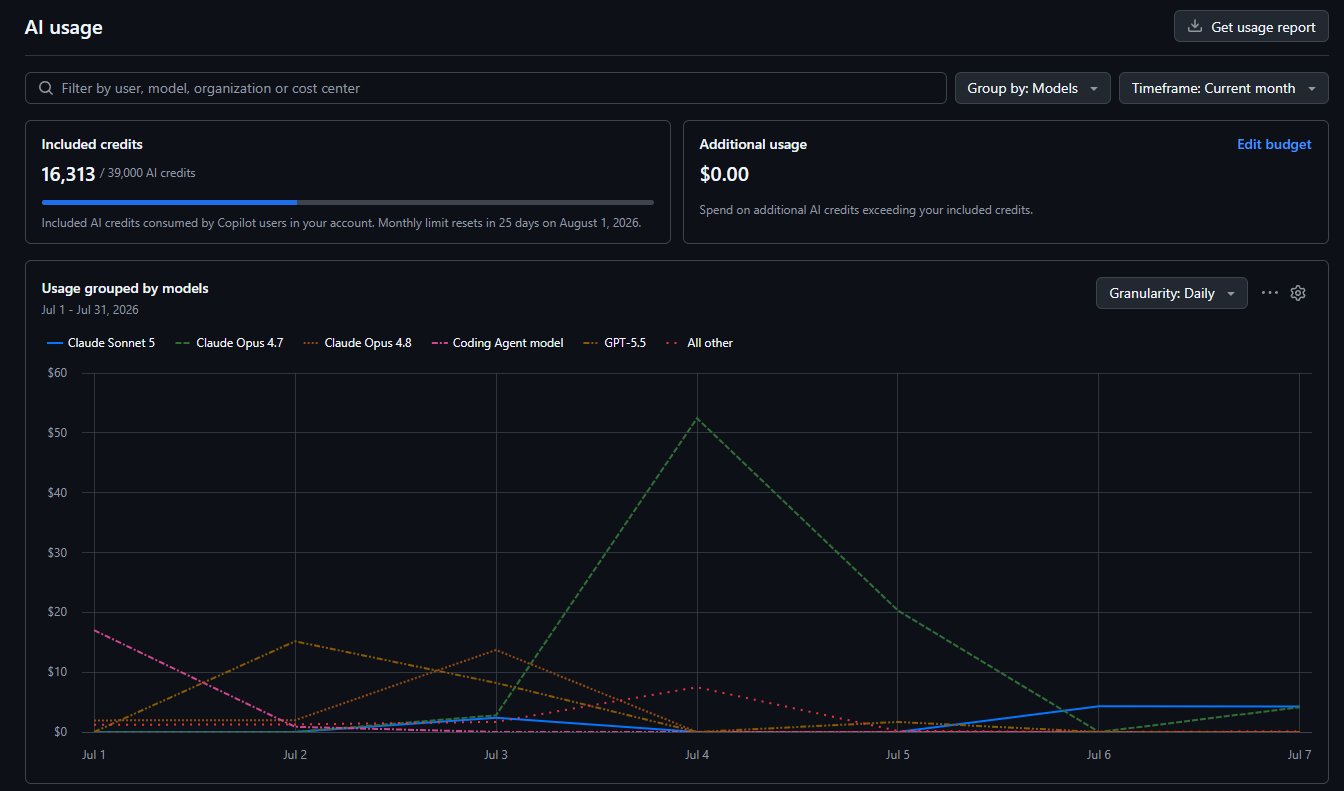
Task: Click the download icon in Get usage report
Action: tap(1194, 27)
